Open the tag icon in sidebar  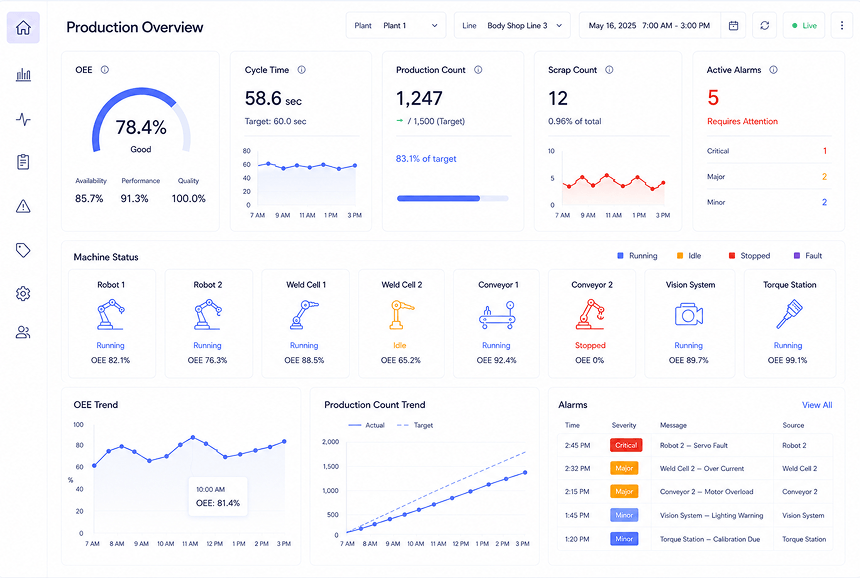[x=23, y=250]
